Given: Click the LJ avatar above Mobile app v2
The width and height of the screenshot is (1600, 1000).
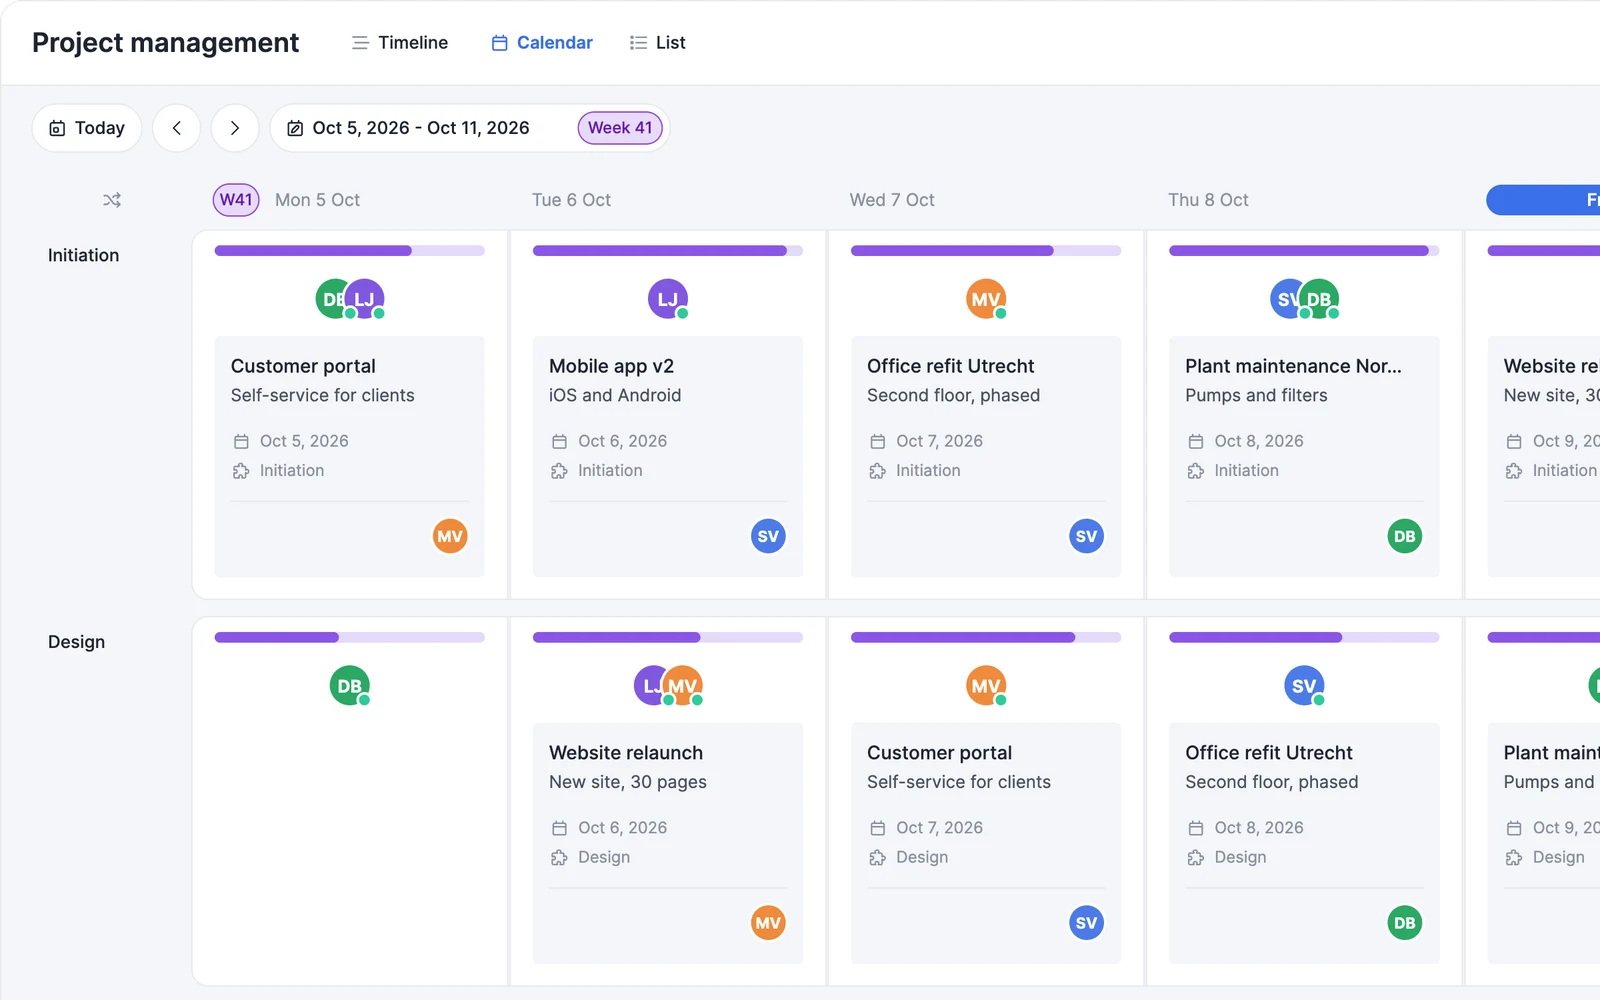Looking at the screenshot, I should click(x=668, y=299).
